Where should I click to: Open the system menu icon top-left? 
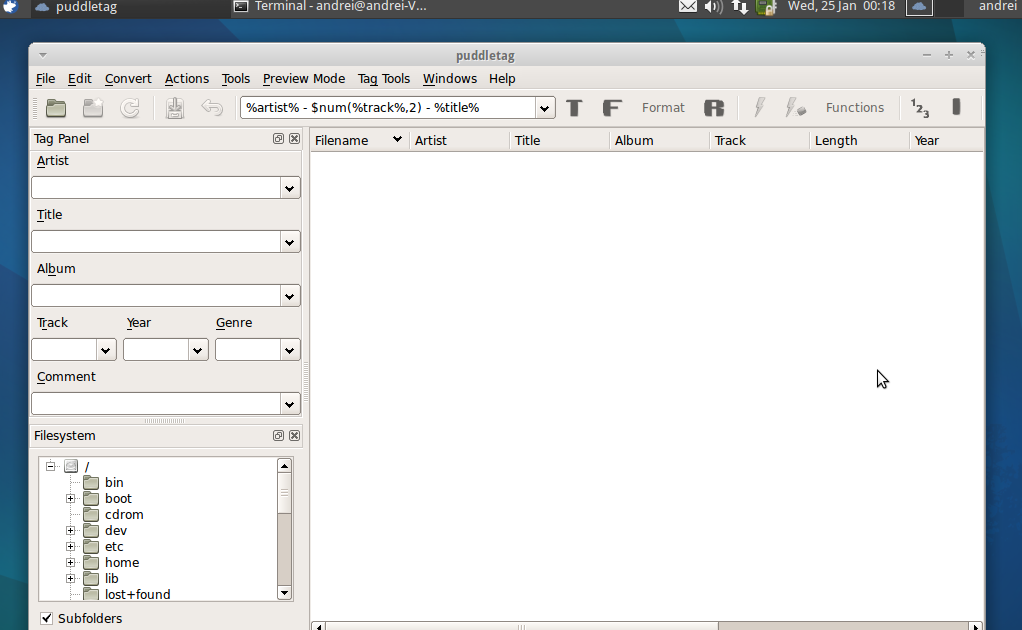[x=10, y=7]
